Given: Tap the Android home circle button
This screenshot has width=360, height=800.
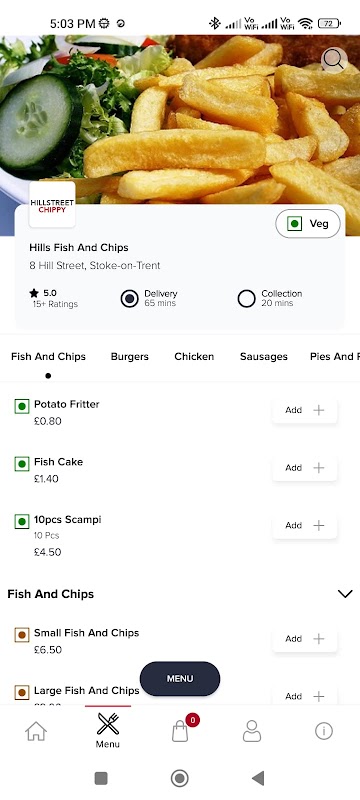Looking at the screenshot, I should [179, 778].
